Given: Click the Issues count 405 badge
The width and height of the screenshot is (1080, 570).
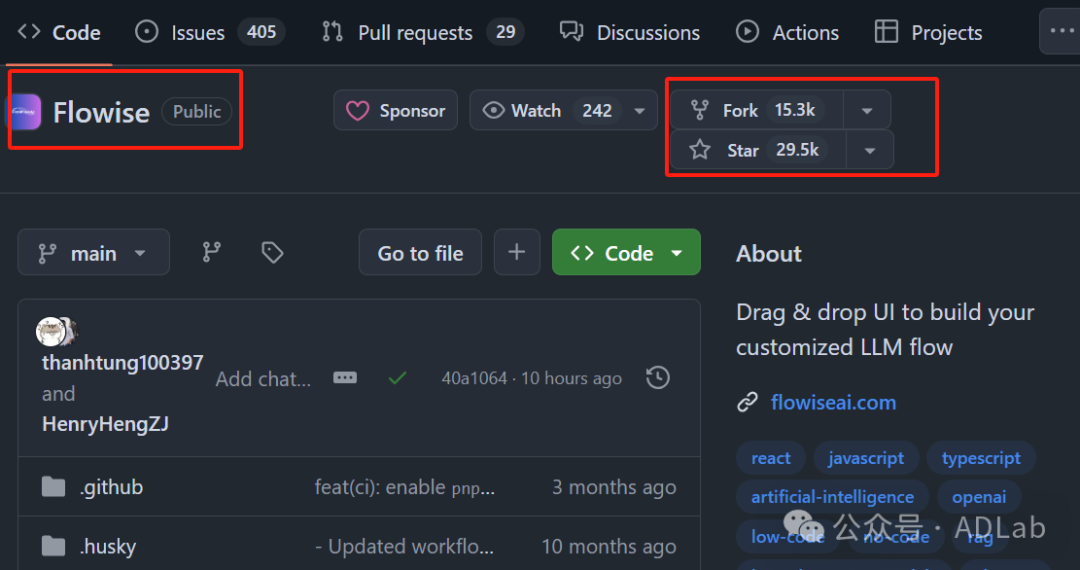Looking at the screenshot, I should click(262, 32).
